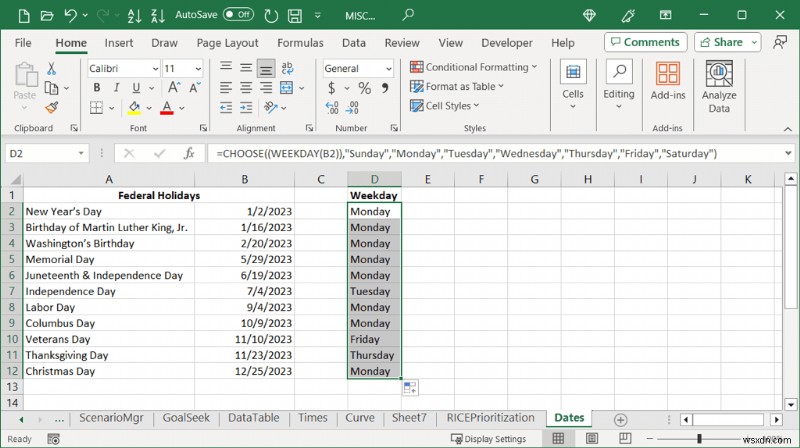The height and width of the screenshot is (448, 800).
Task: Open the Insert ribbon tab
Action: click(x=118, y=43)
